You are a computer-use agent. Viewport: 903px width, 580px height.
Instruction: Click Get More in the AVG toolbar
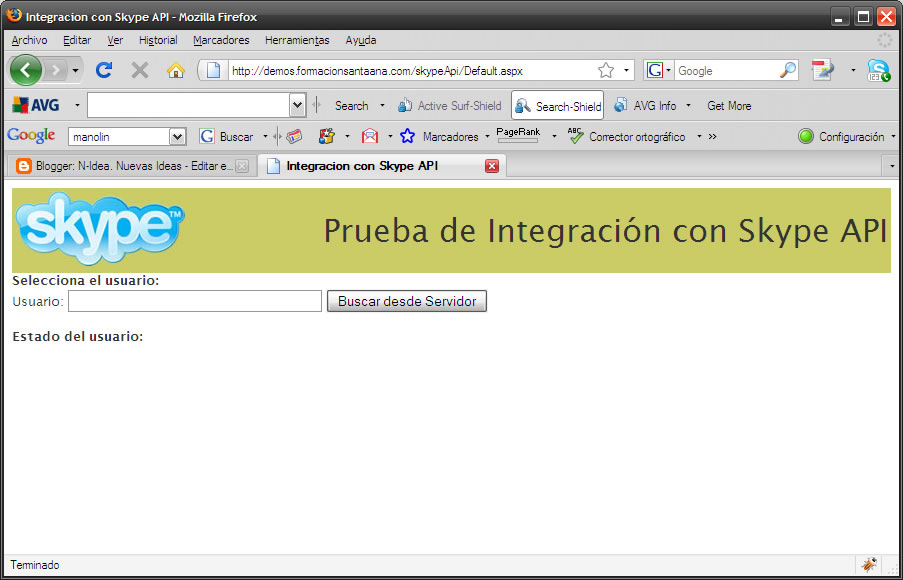click(729, 105)
